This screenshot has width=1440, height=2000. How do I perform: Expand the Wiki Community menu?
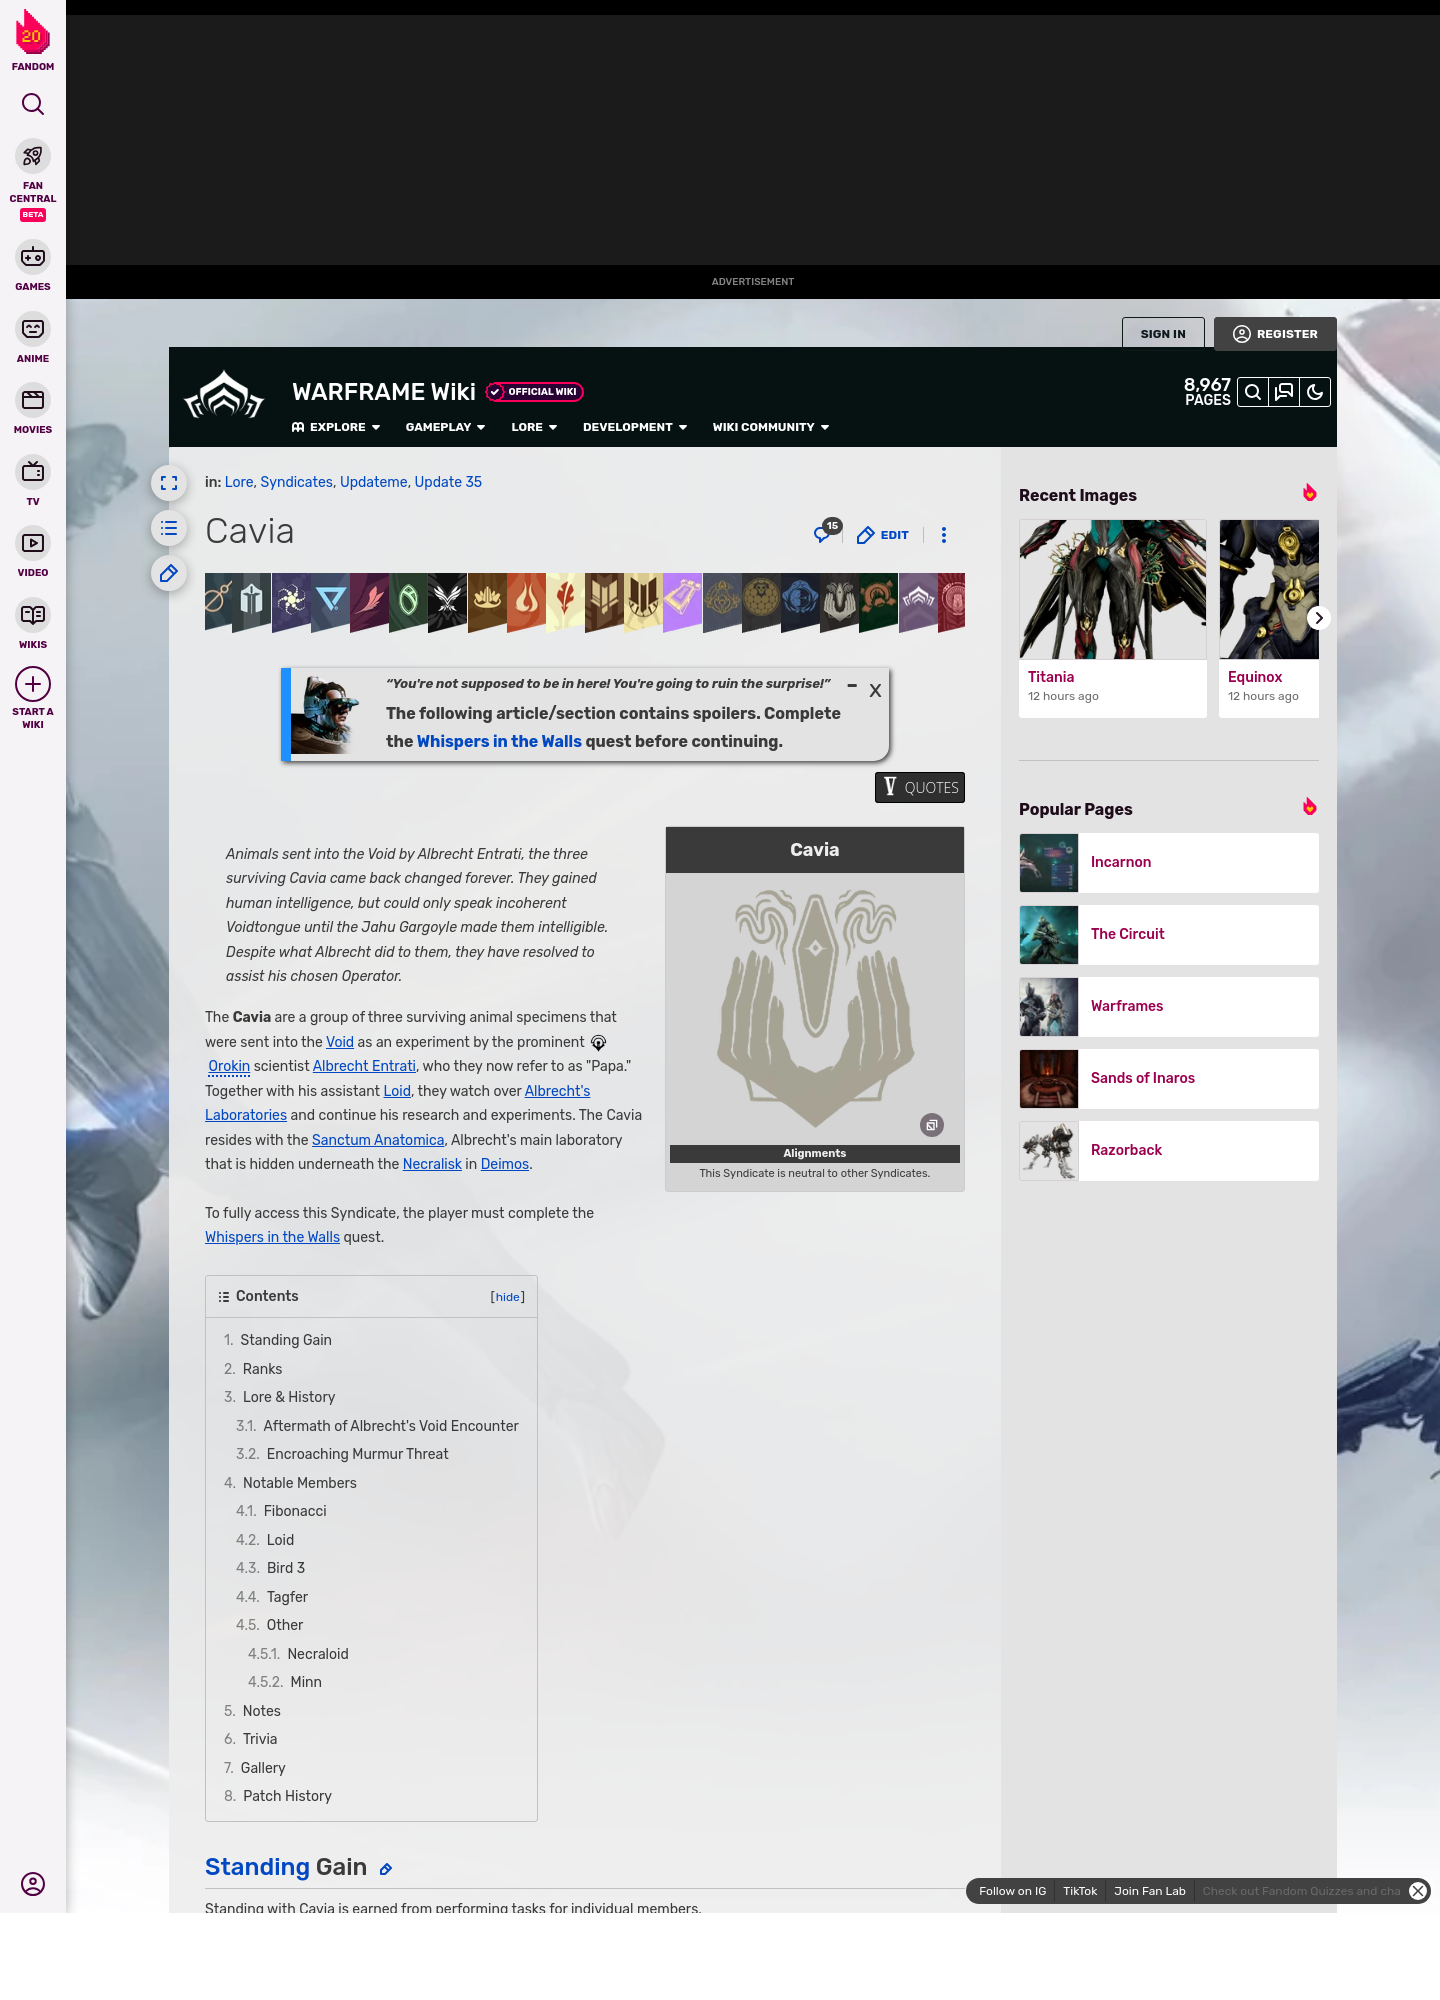[x=771, y=427]
